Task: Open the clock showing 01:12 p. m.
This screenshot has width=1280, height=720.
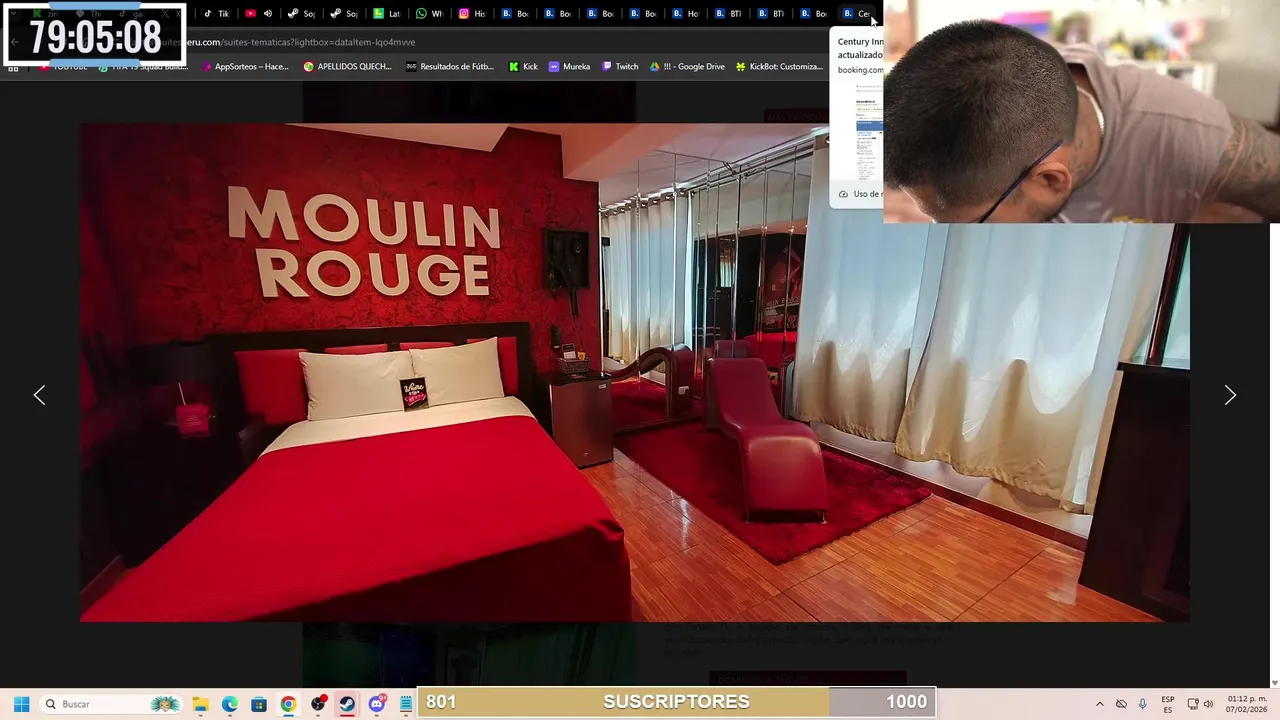Action: coord(1245,704)
